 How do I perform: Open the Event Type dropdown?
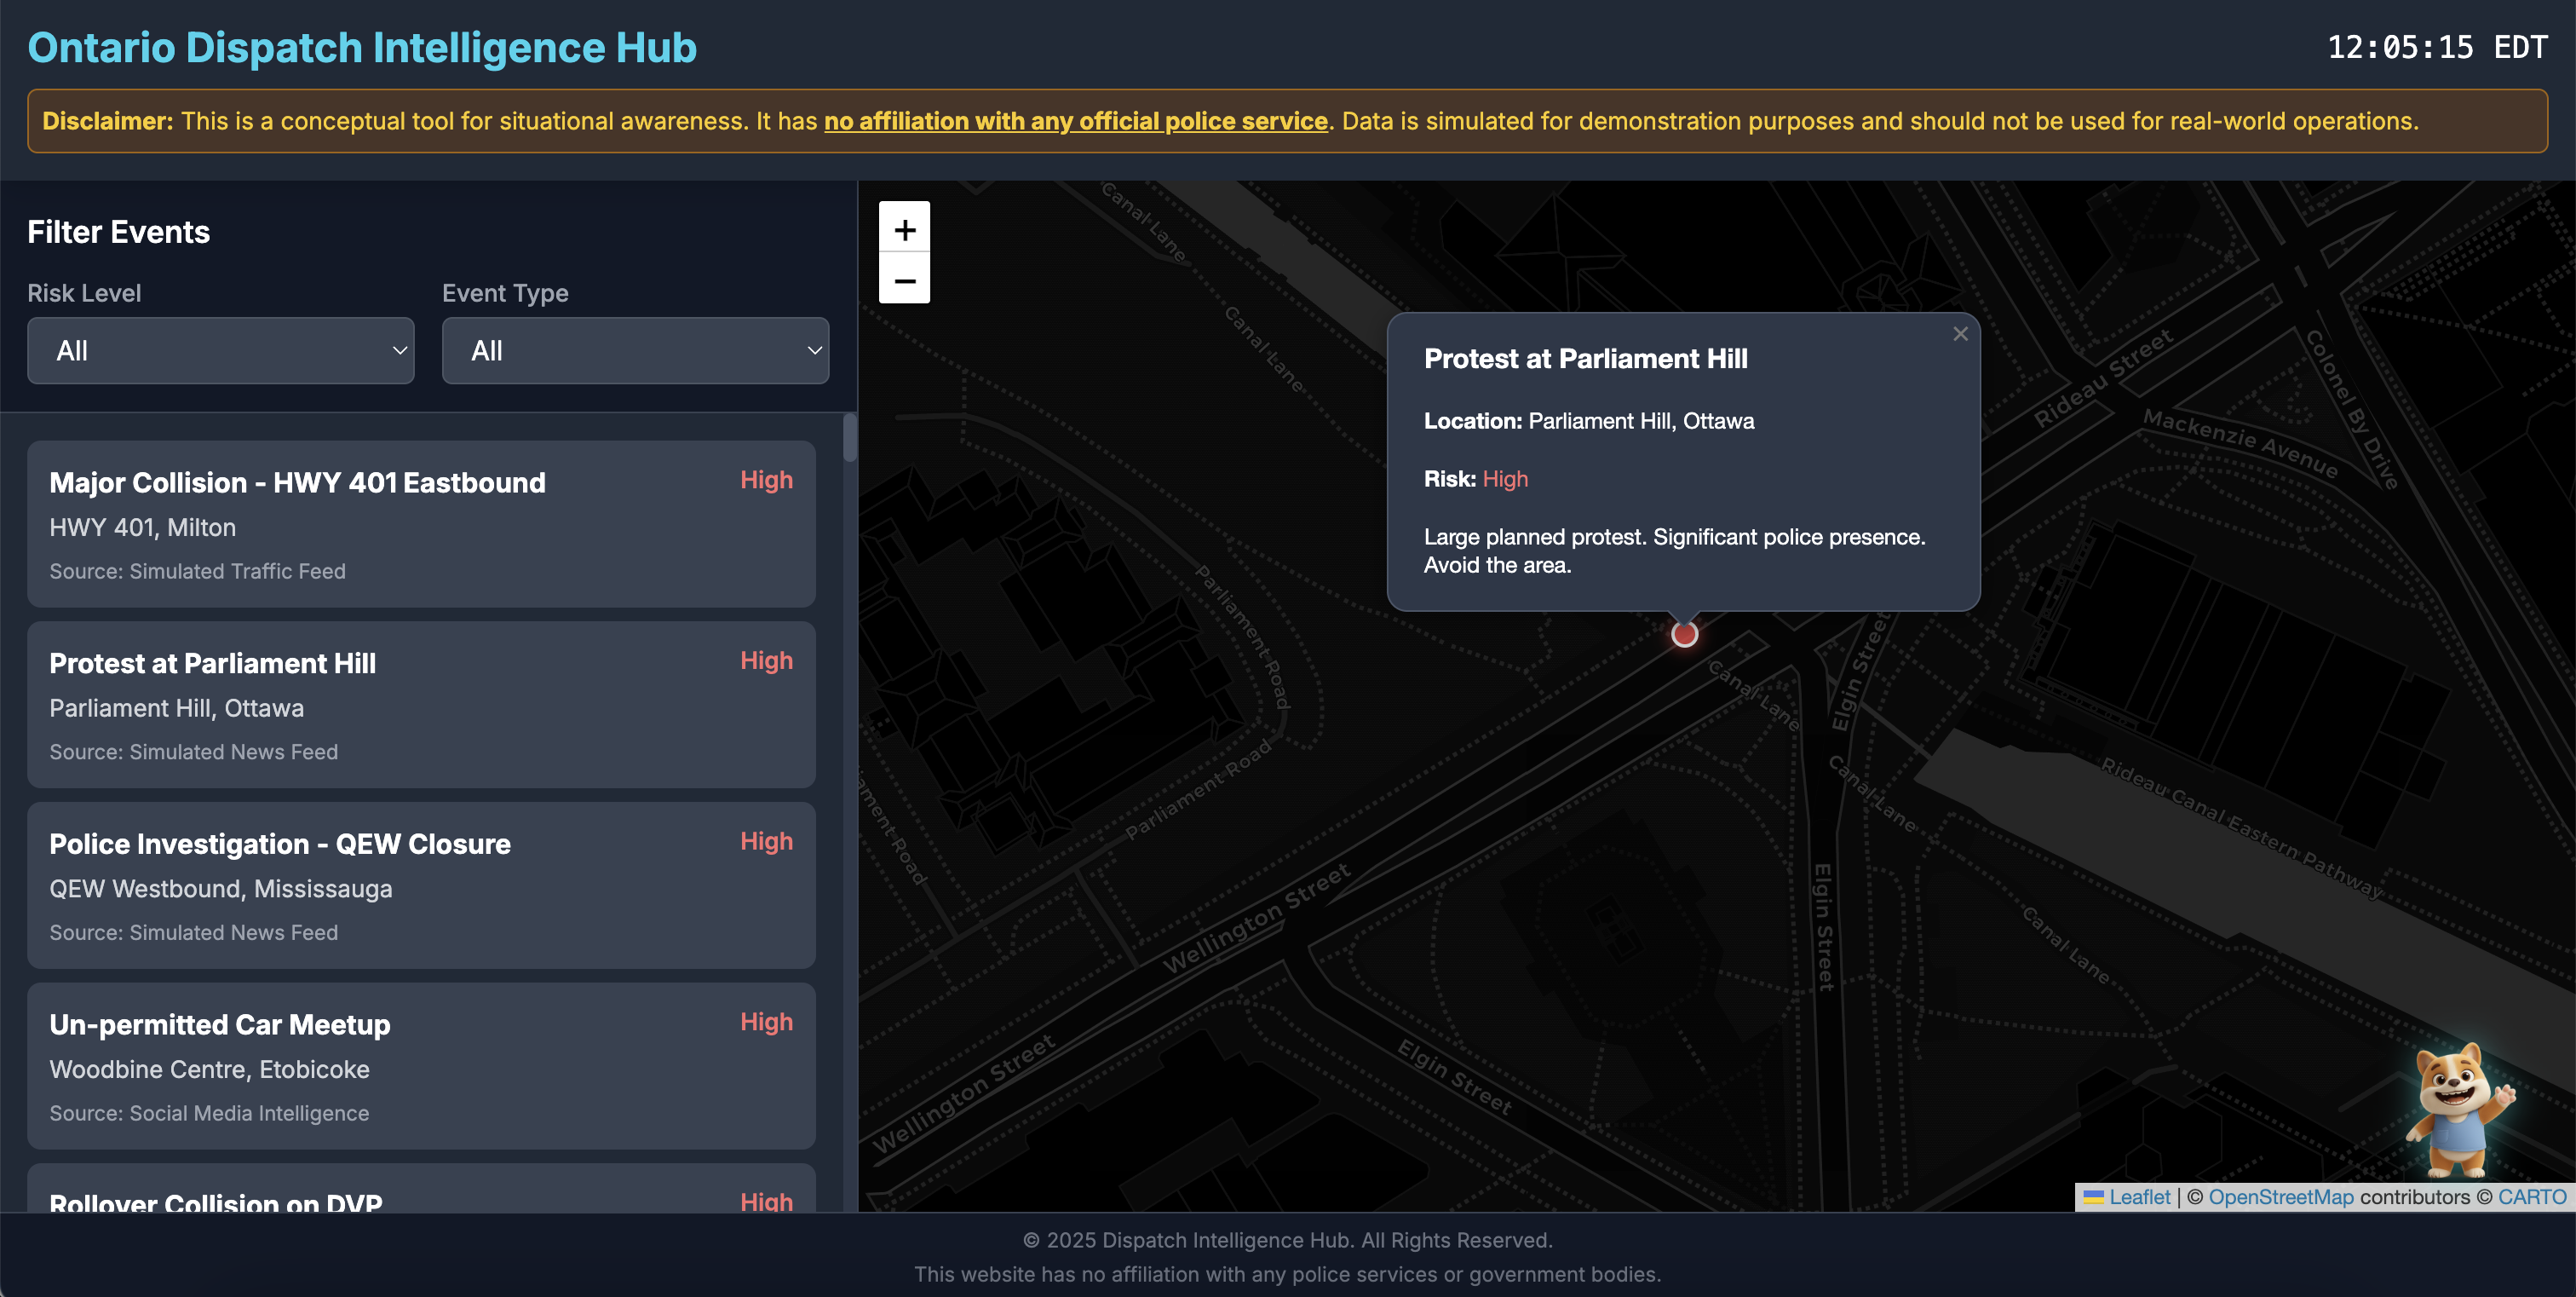(635, 350)
